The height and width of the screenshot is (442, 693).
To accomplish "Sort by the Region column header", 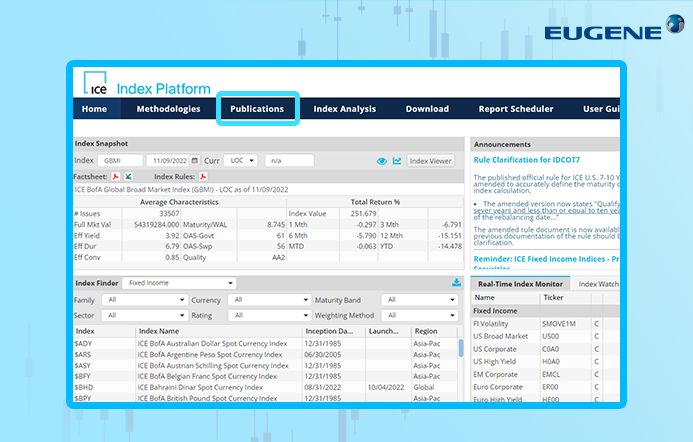I will tap(434, 331).
